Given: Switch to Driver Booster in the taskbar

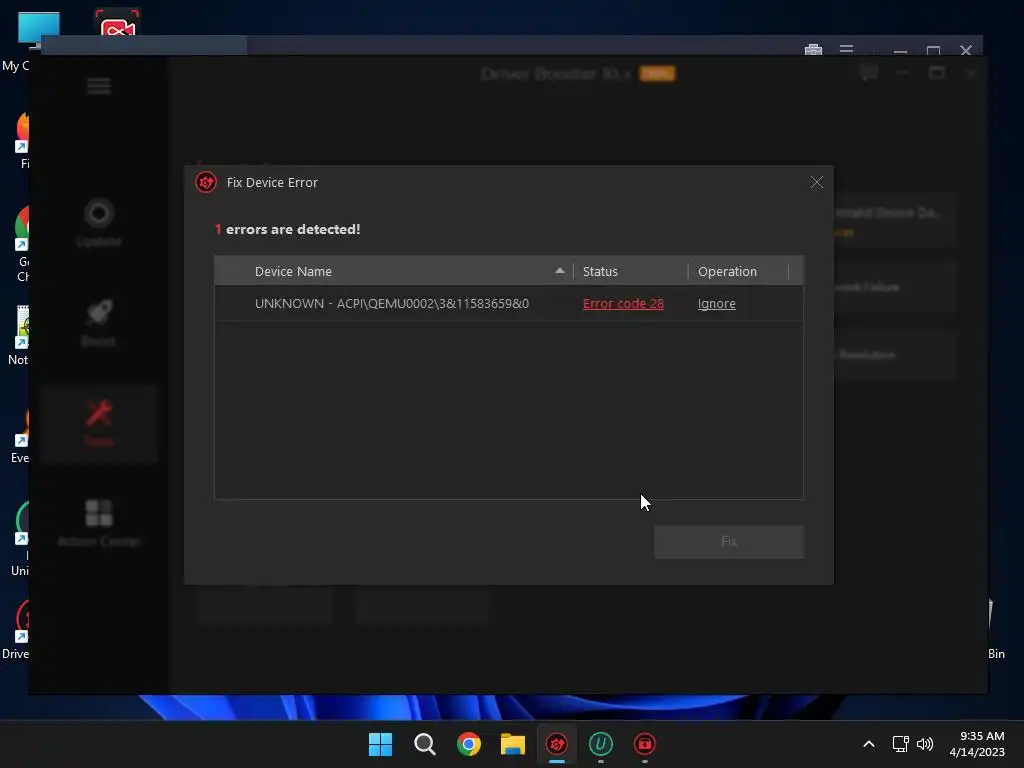Looking at the screenshot, I should tap(556, 744).
